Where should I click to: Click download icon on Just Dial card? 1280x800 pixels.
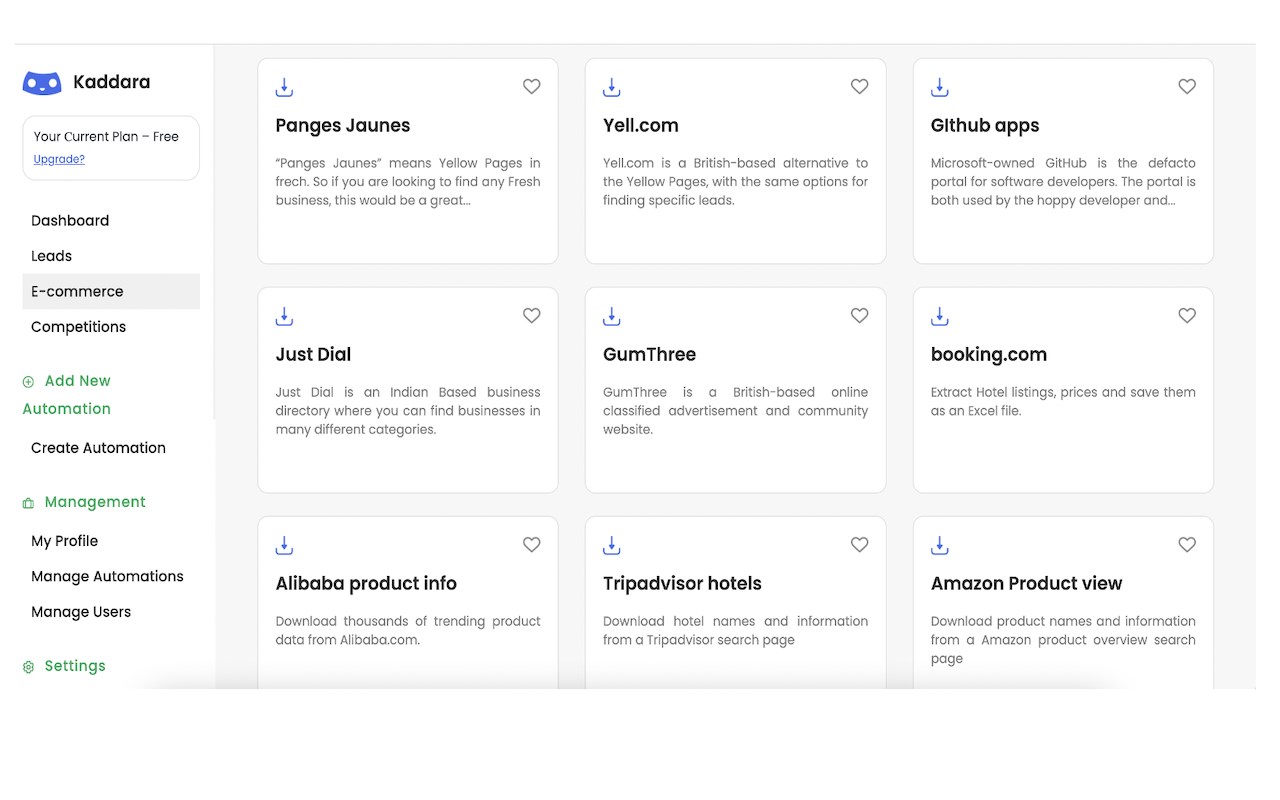pyautogui.click(x=284, y=317)
